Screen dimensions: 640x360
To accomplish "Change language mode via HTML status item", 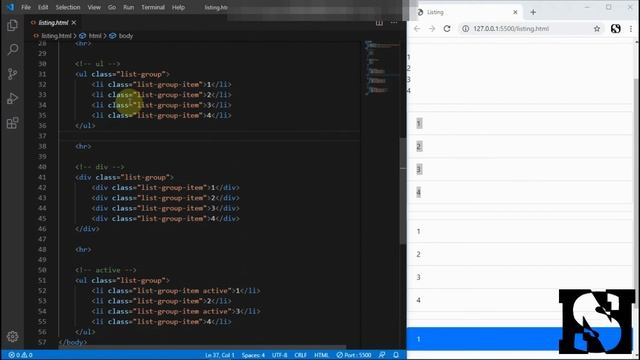I will pyautogui.click(x=321, y=355).
